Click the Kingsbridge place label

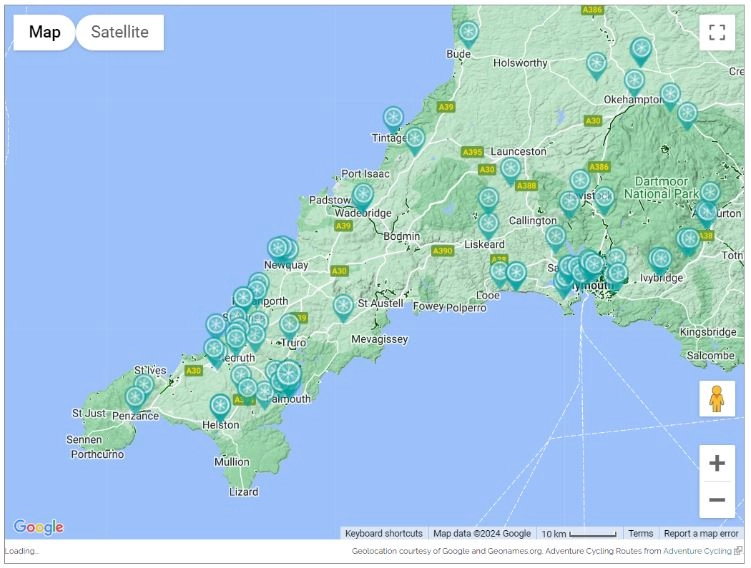(708, 332)
